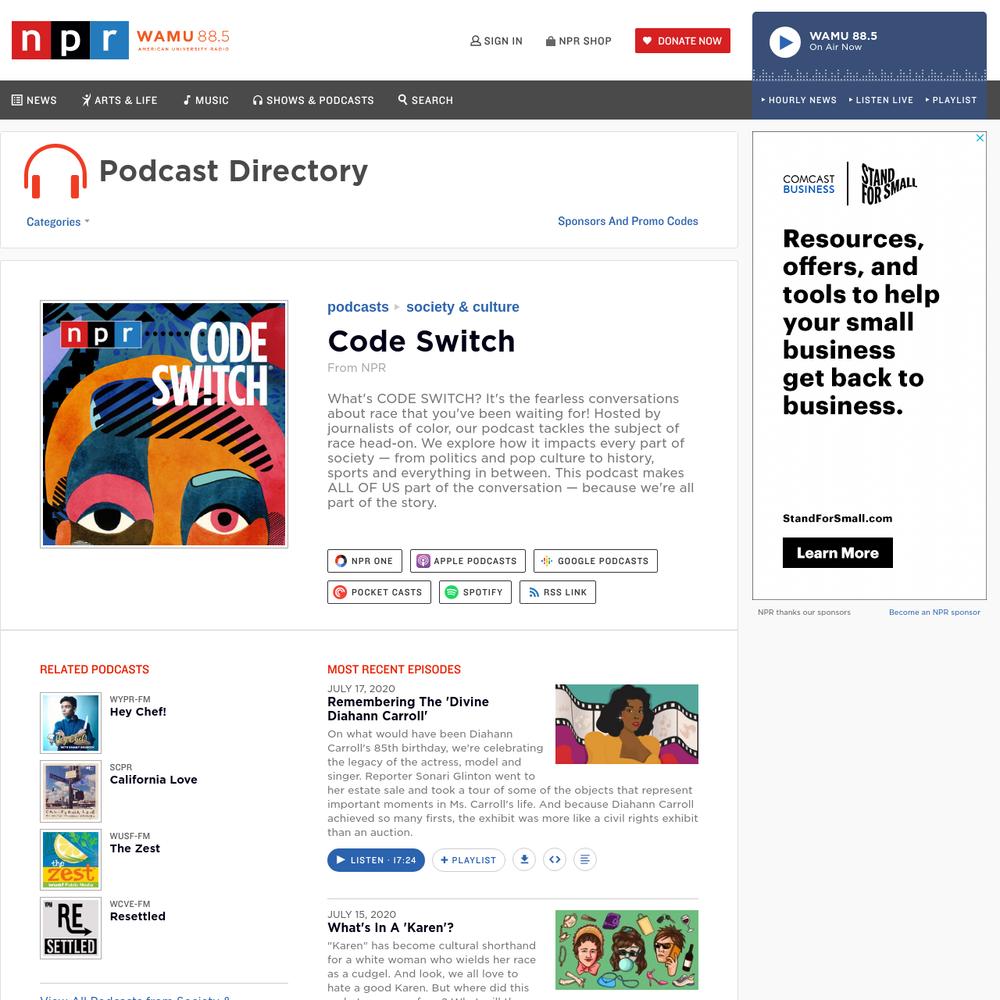Open embed code for Diahann Carroll episode
1000x1000 pixels.
[555, 860]
